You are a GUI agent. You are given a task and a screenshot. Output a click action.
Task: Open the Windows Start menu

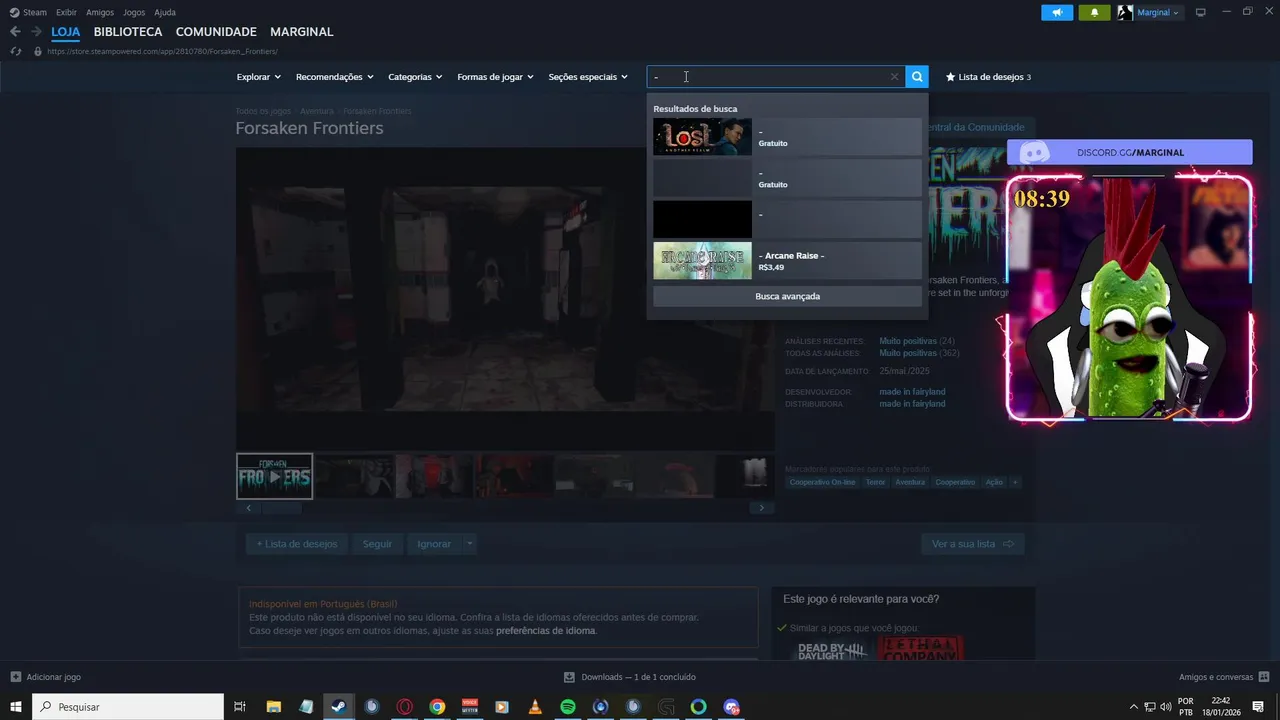click(16, 707)
